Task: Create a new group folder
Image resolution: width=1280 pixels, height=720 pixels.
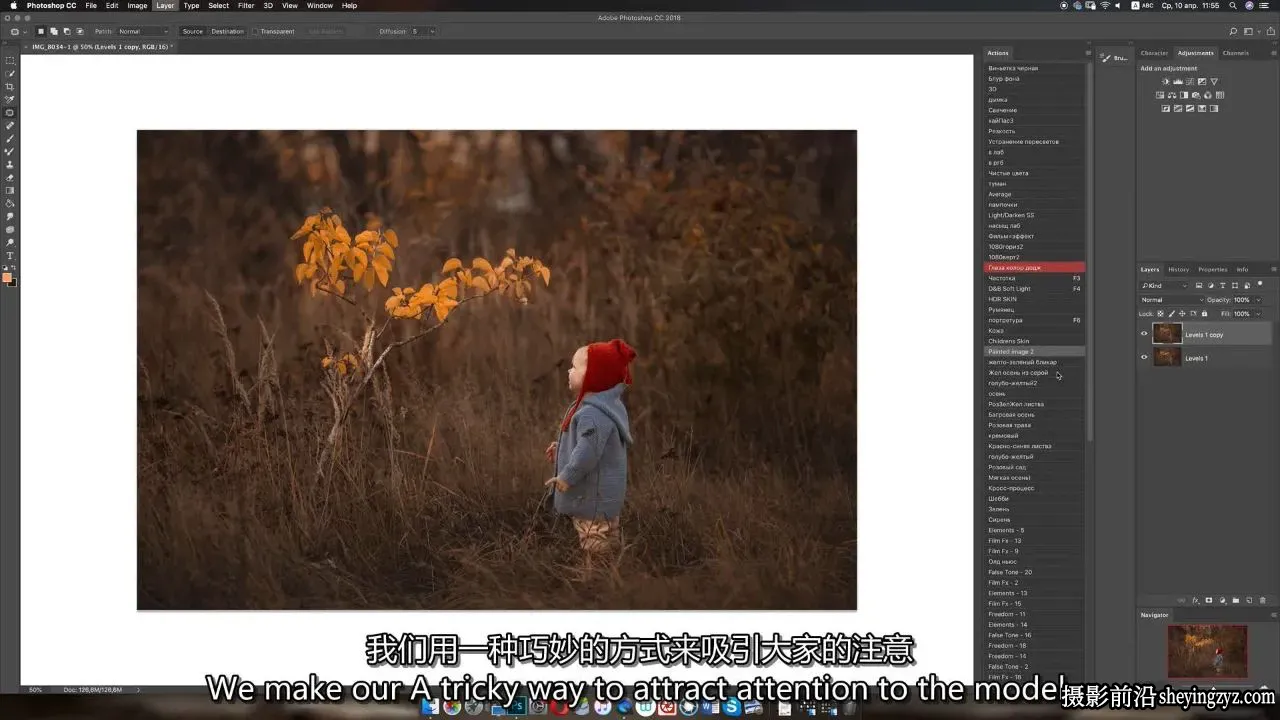Action: [1235, 600]
